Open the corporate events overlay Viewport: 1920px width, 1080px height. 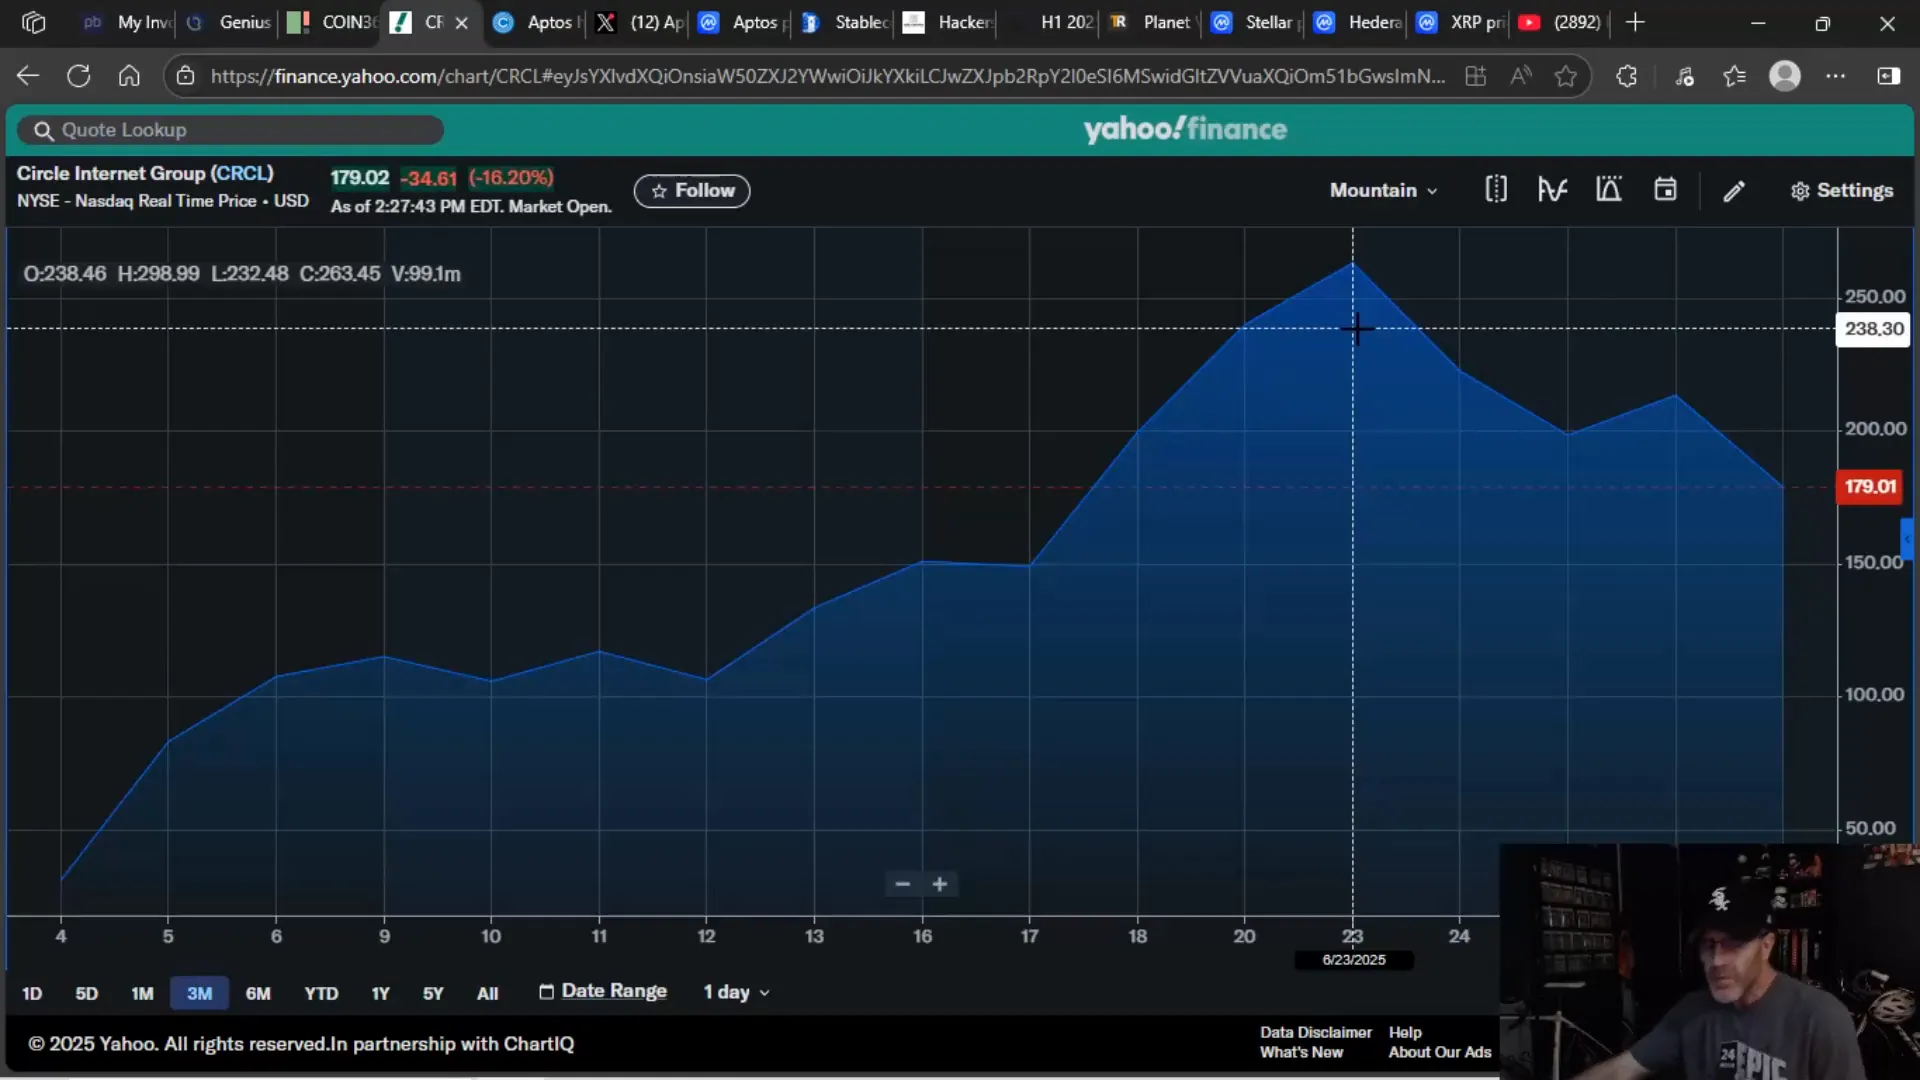(x=1608, y=190)
